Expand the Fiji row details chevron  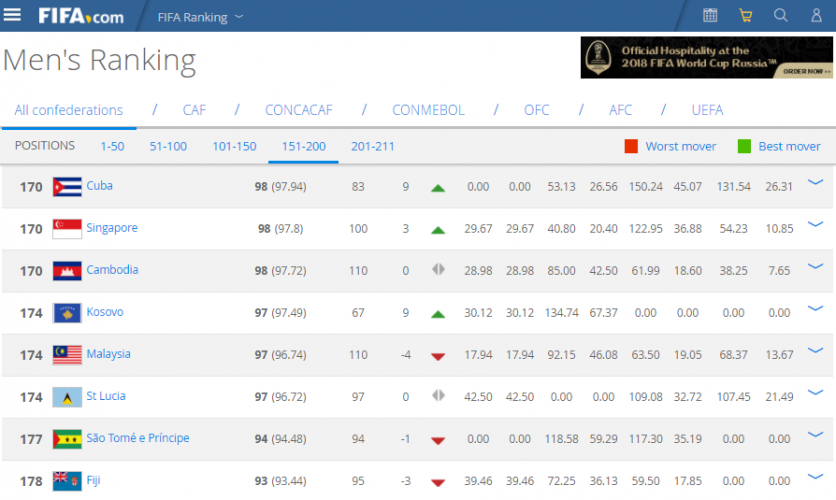[815, 477]
